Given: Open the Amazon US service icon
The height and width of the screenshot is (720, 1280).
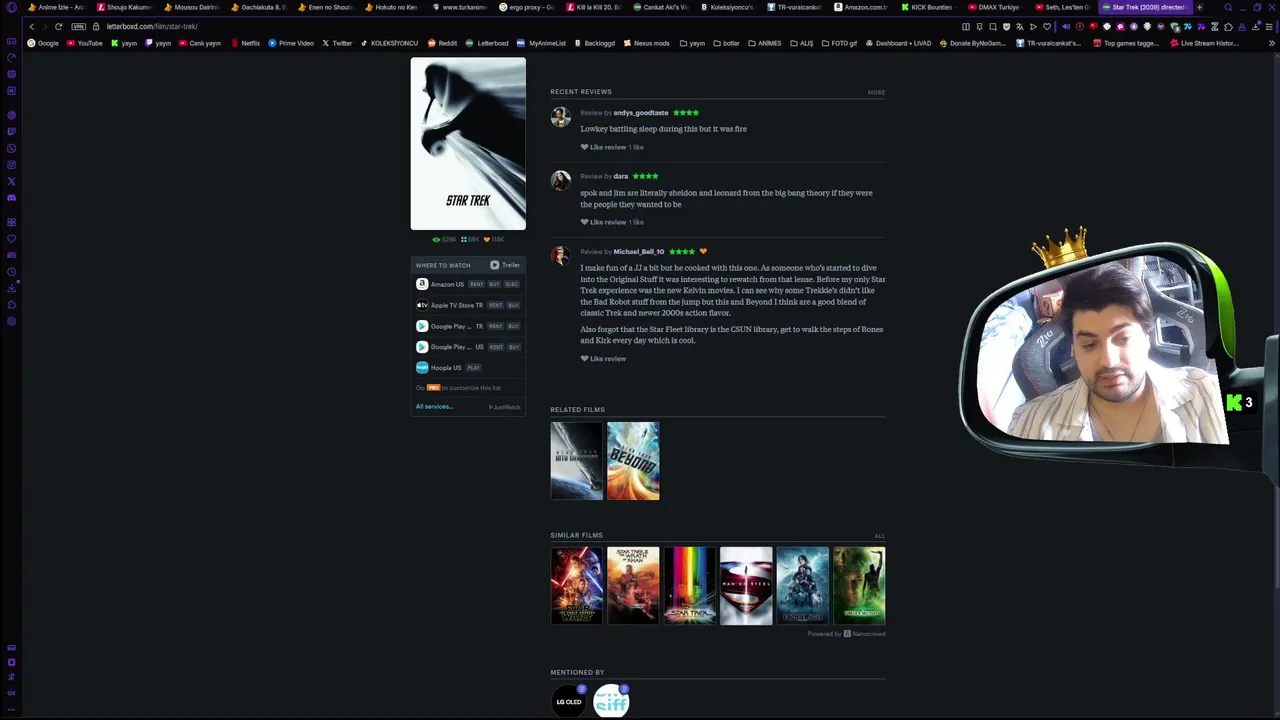Looking at the screenshot, I should coord(422,284).
